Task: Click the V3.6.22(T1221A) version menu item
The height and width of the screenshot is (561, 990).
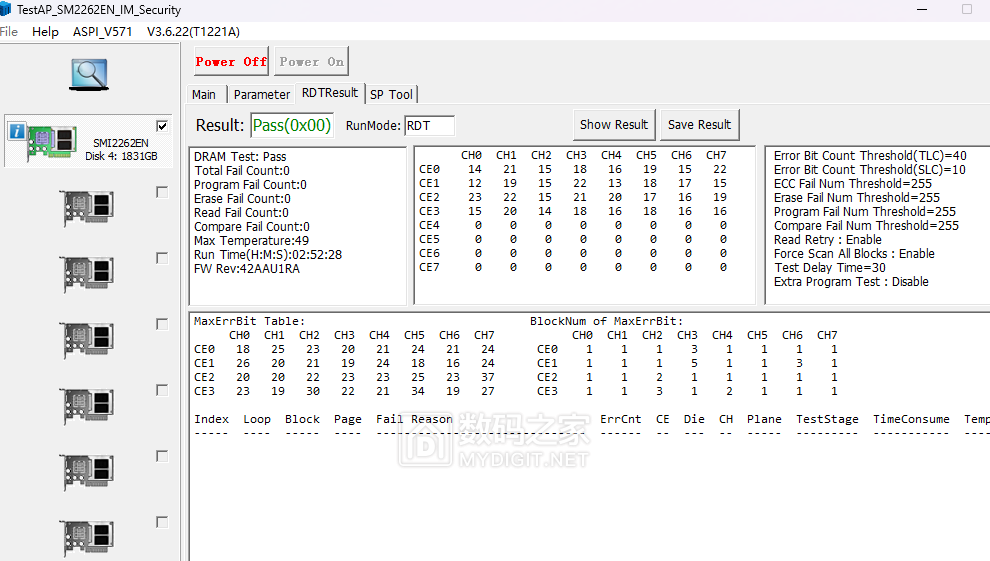Action: point(193,32)
